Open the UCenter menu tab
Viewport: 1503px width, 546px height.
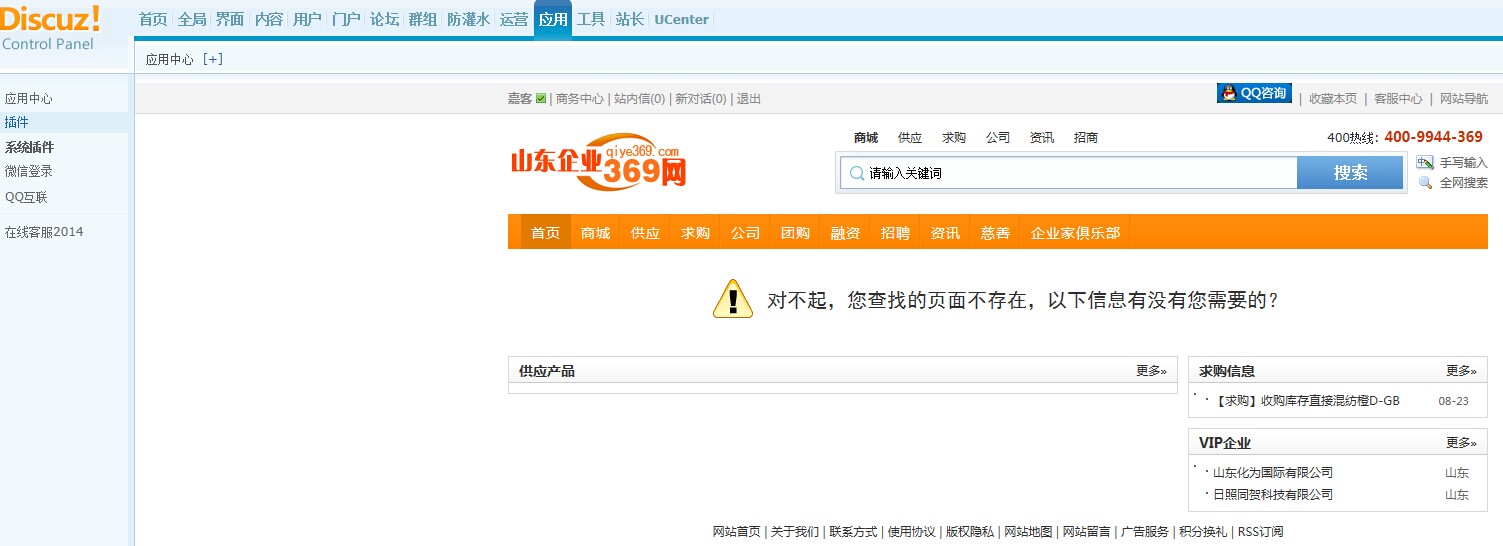(x=682, y=19)
